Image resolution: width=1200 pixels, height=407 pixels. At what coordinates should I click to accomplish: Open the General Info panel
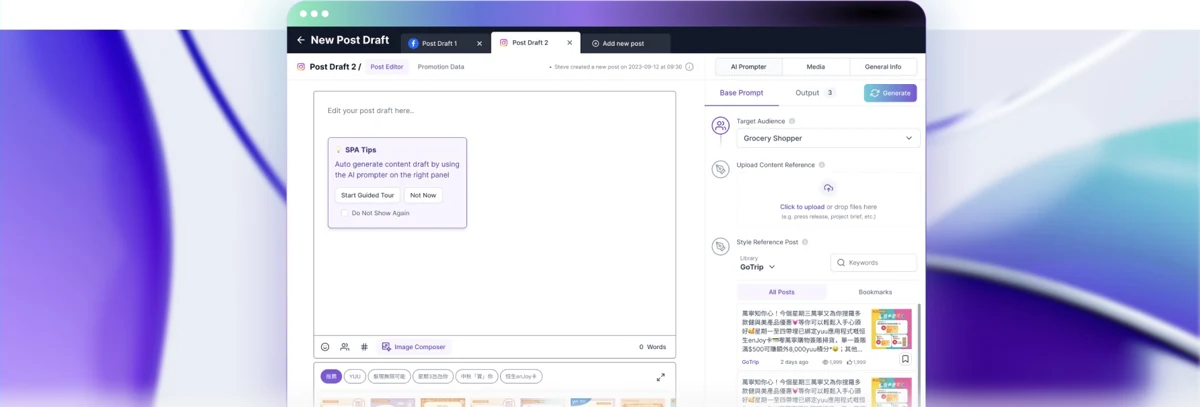(x=883, y=67)
